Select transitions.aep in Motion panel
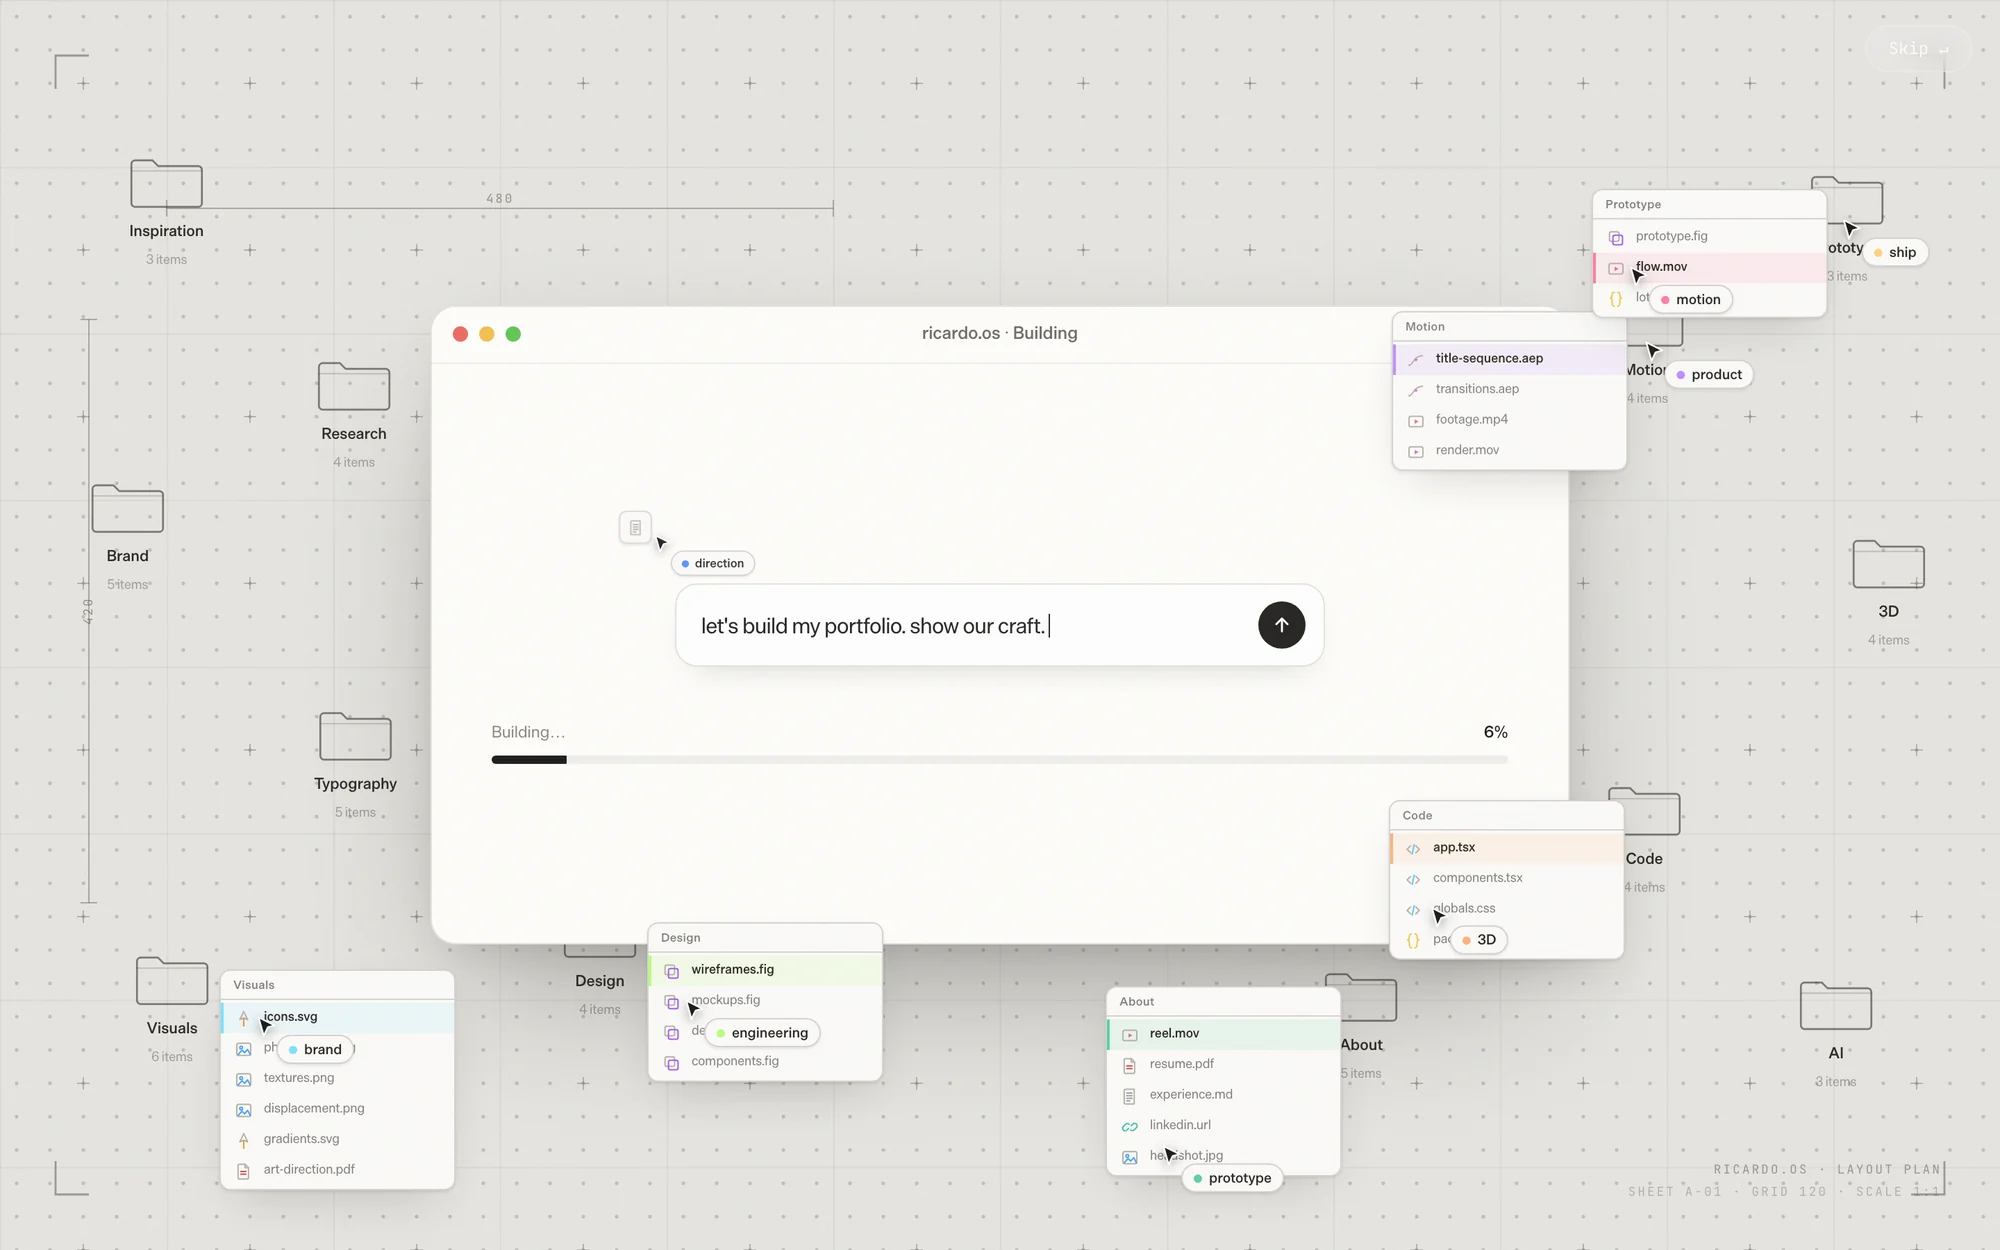This screenshot has height=1250, width=2000. [x=1509, y=389]
